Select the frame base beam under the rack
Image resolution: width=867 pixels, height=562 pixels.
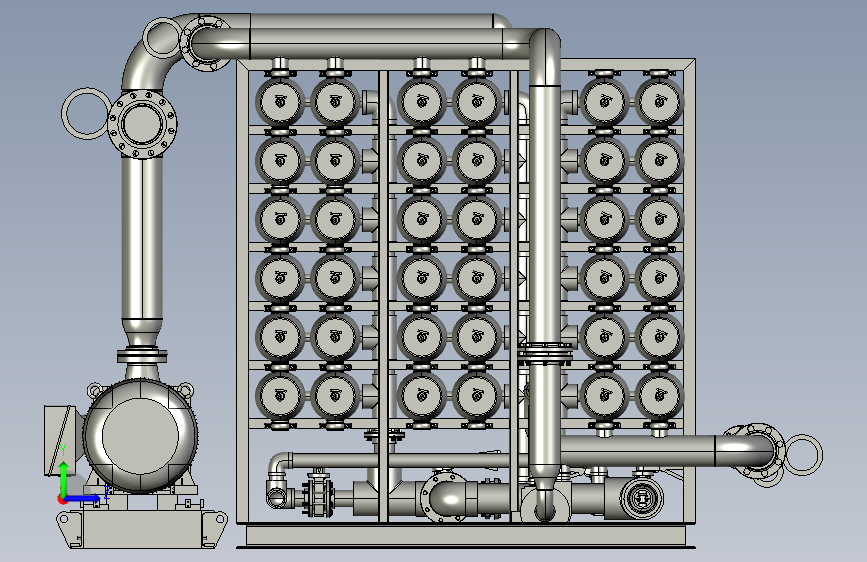(x=466, y=535)
